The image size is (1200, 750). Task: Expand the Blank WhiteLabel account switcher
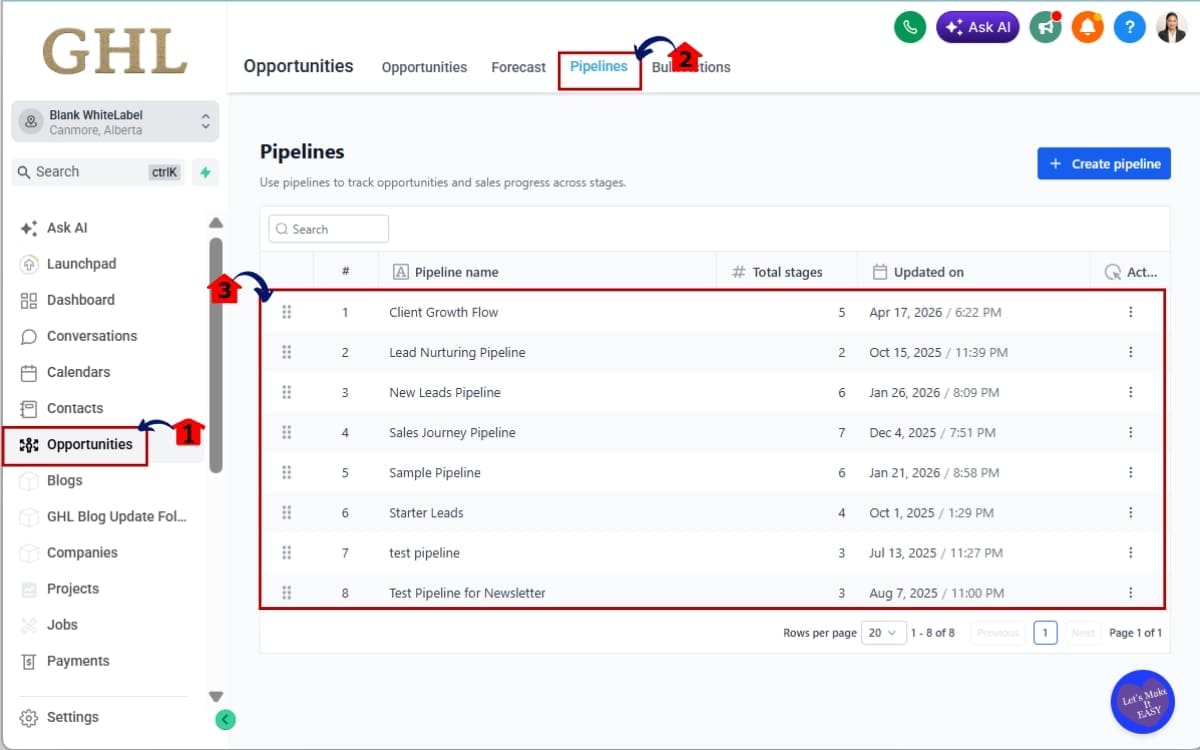[115, 122]
